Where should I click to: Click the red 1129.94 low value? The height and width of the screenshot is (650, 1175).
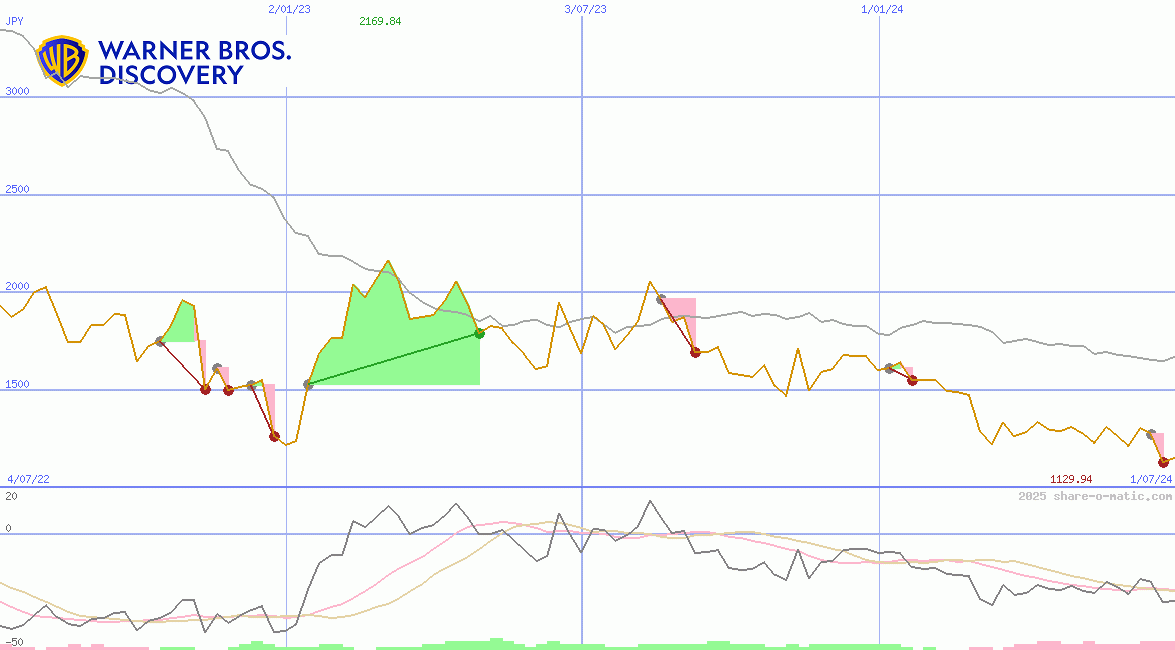coord(1071,479)
